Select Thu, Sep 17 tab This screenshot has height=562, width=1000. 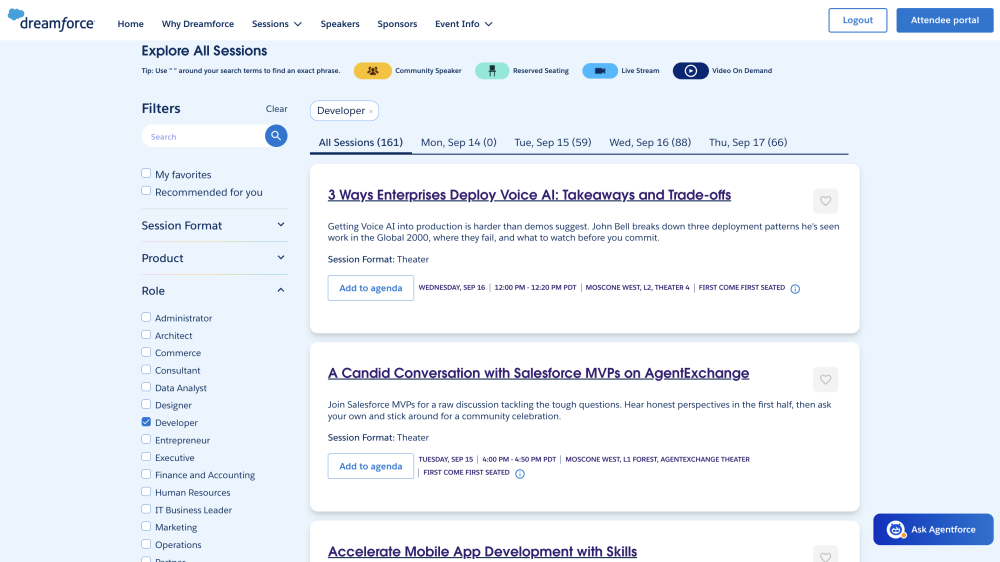[x=748, y=142]
